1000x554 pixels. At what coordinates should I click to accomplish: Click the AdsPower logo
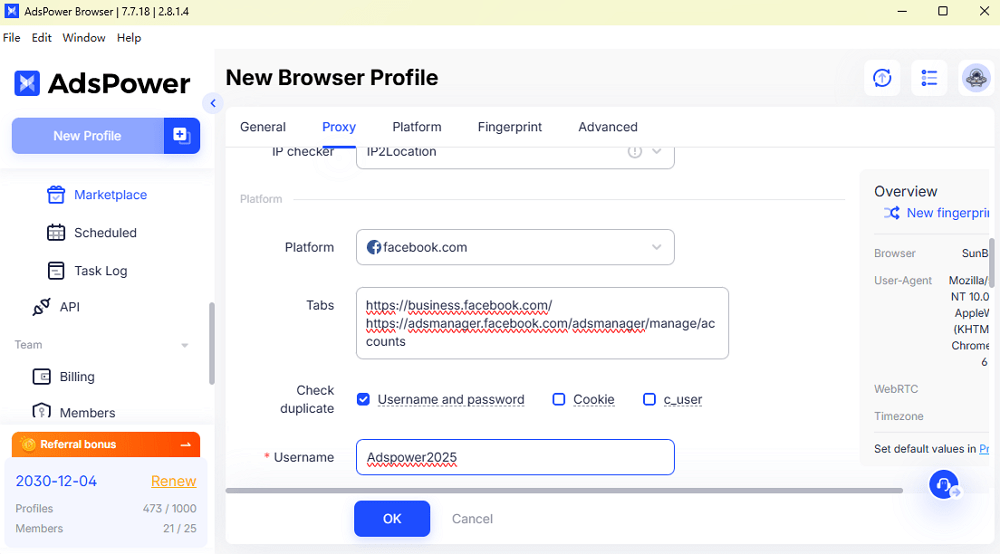coord(102,83)
